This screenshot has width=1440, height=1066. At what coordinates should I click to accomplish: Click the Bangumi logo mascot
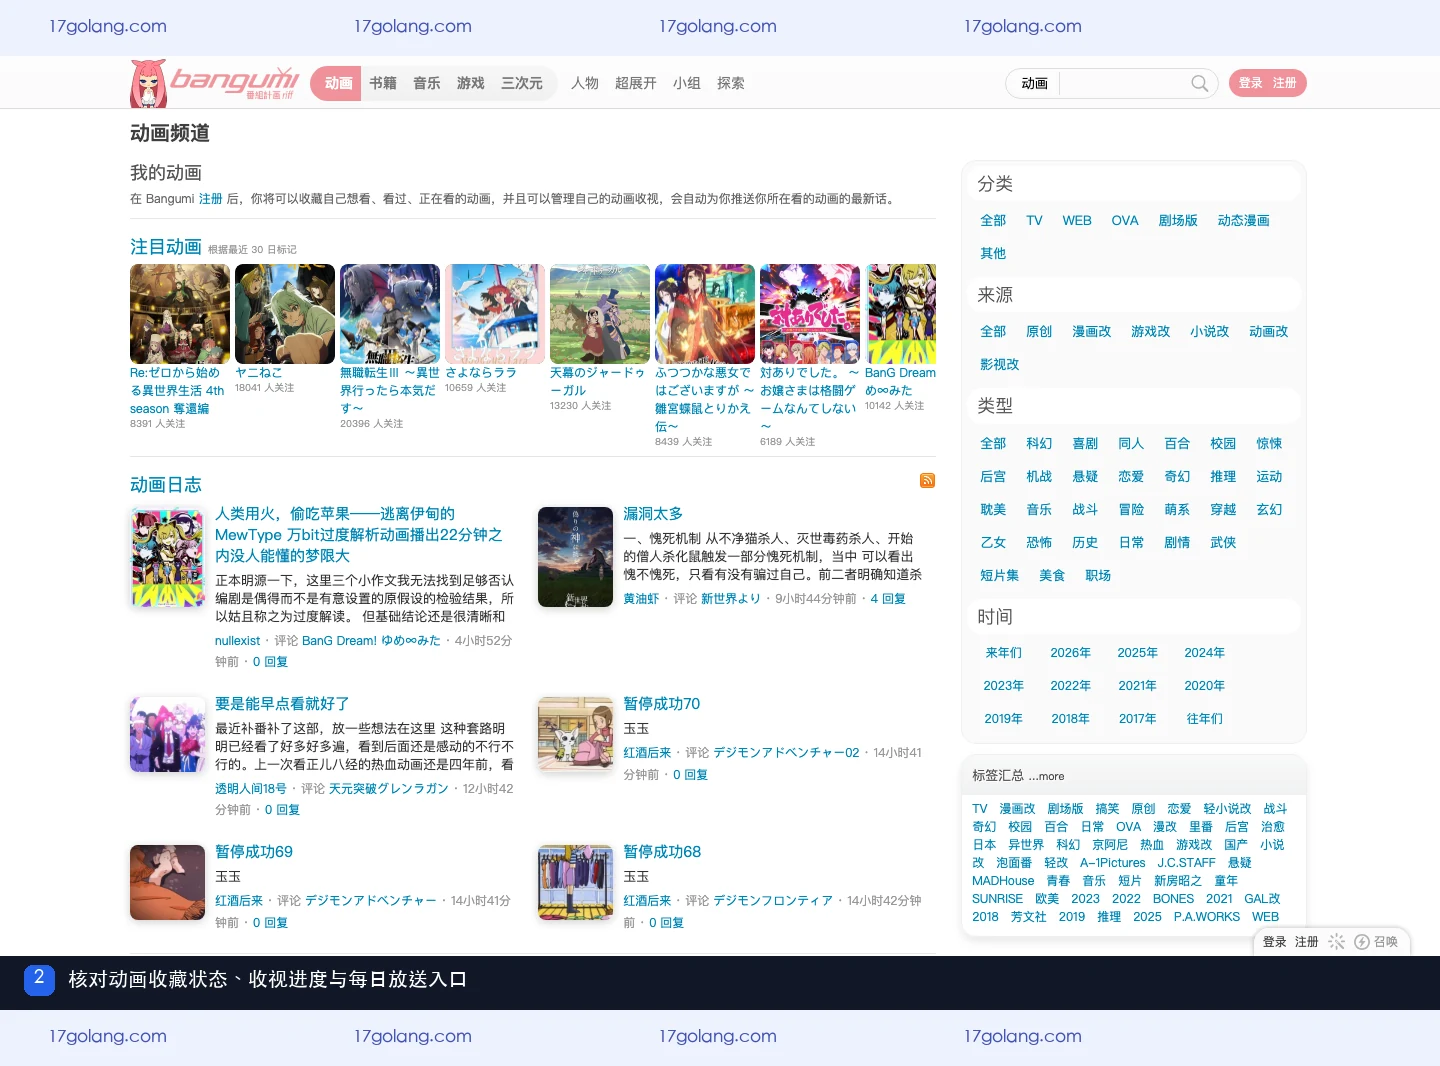click(x=148, y=83)
